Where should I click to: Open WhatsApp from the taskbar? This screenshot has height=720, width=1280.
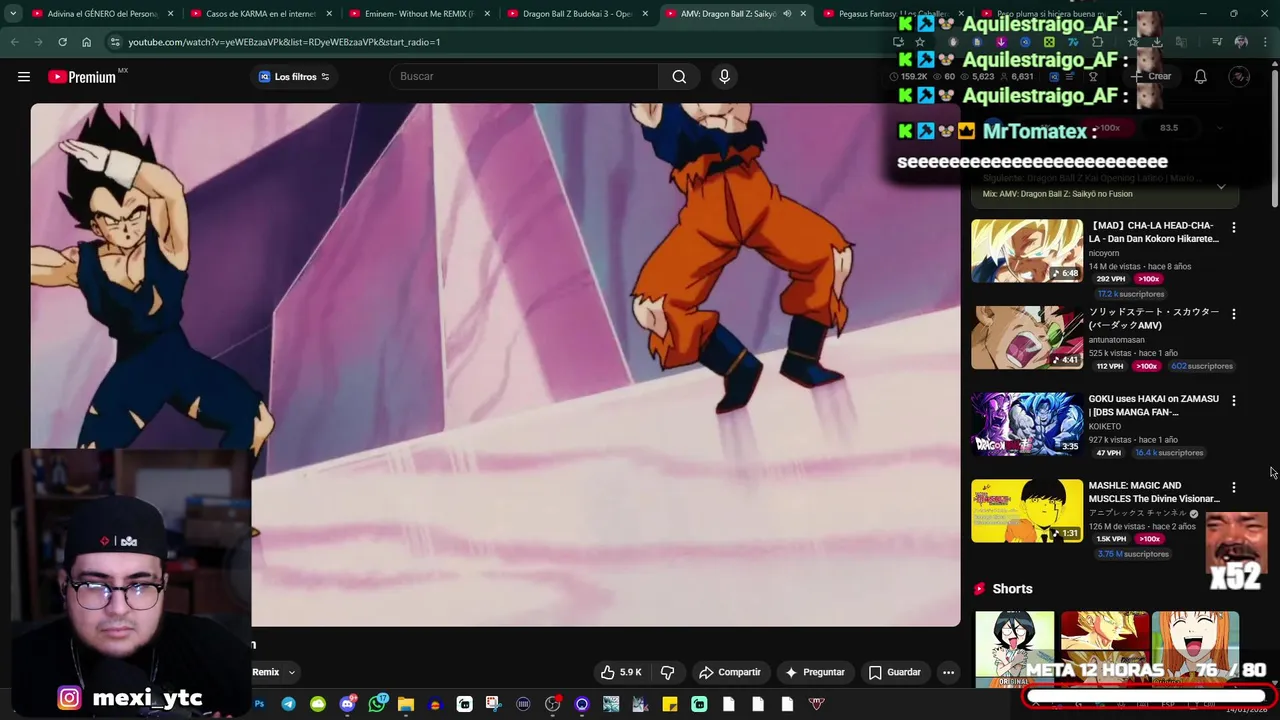click(x=376, y=704)
